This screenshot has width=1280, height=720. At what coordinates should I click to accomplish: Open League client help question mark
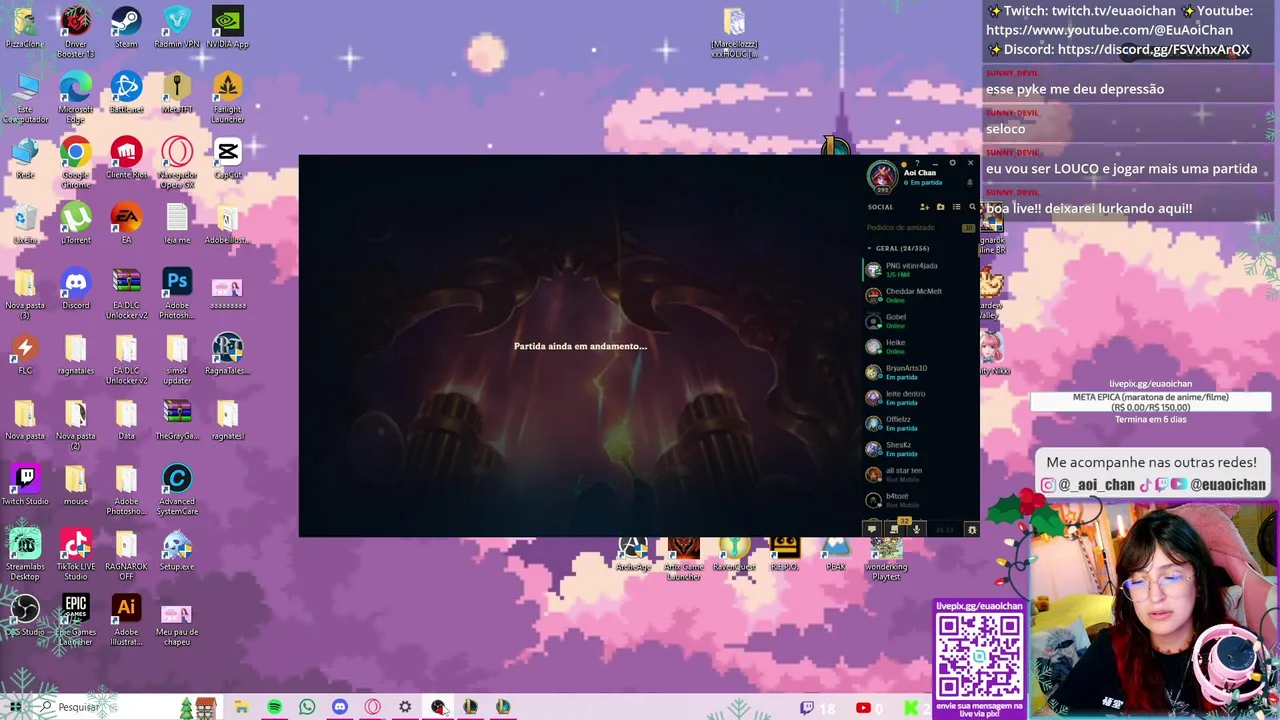coord(917,163)
